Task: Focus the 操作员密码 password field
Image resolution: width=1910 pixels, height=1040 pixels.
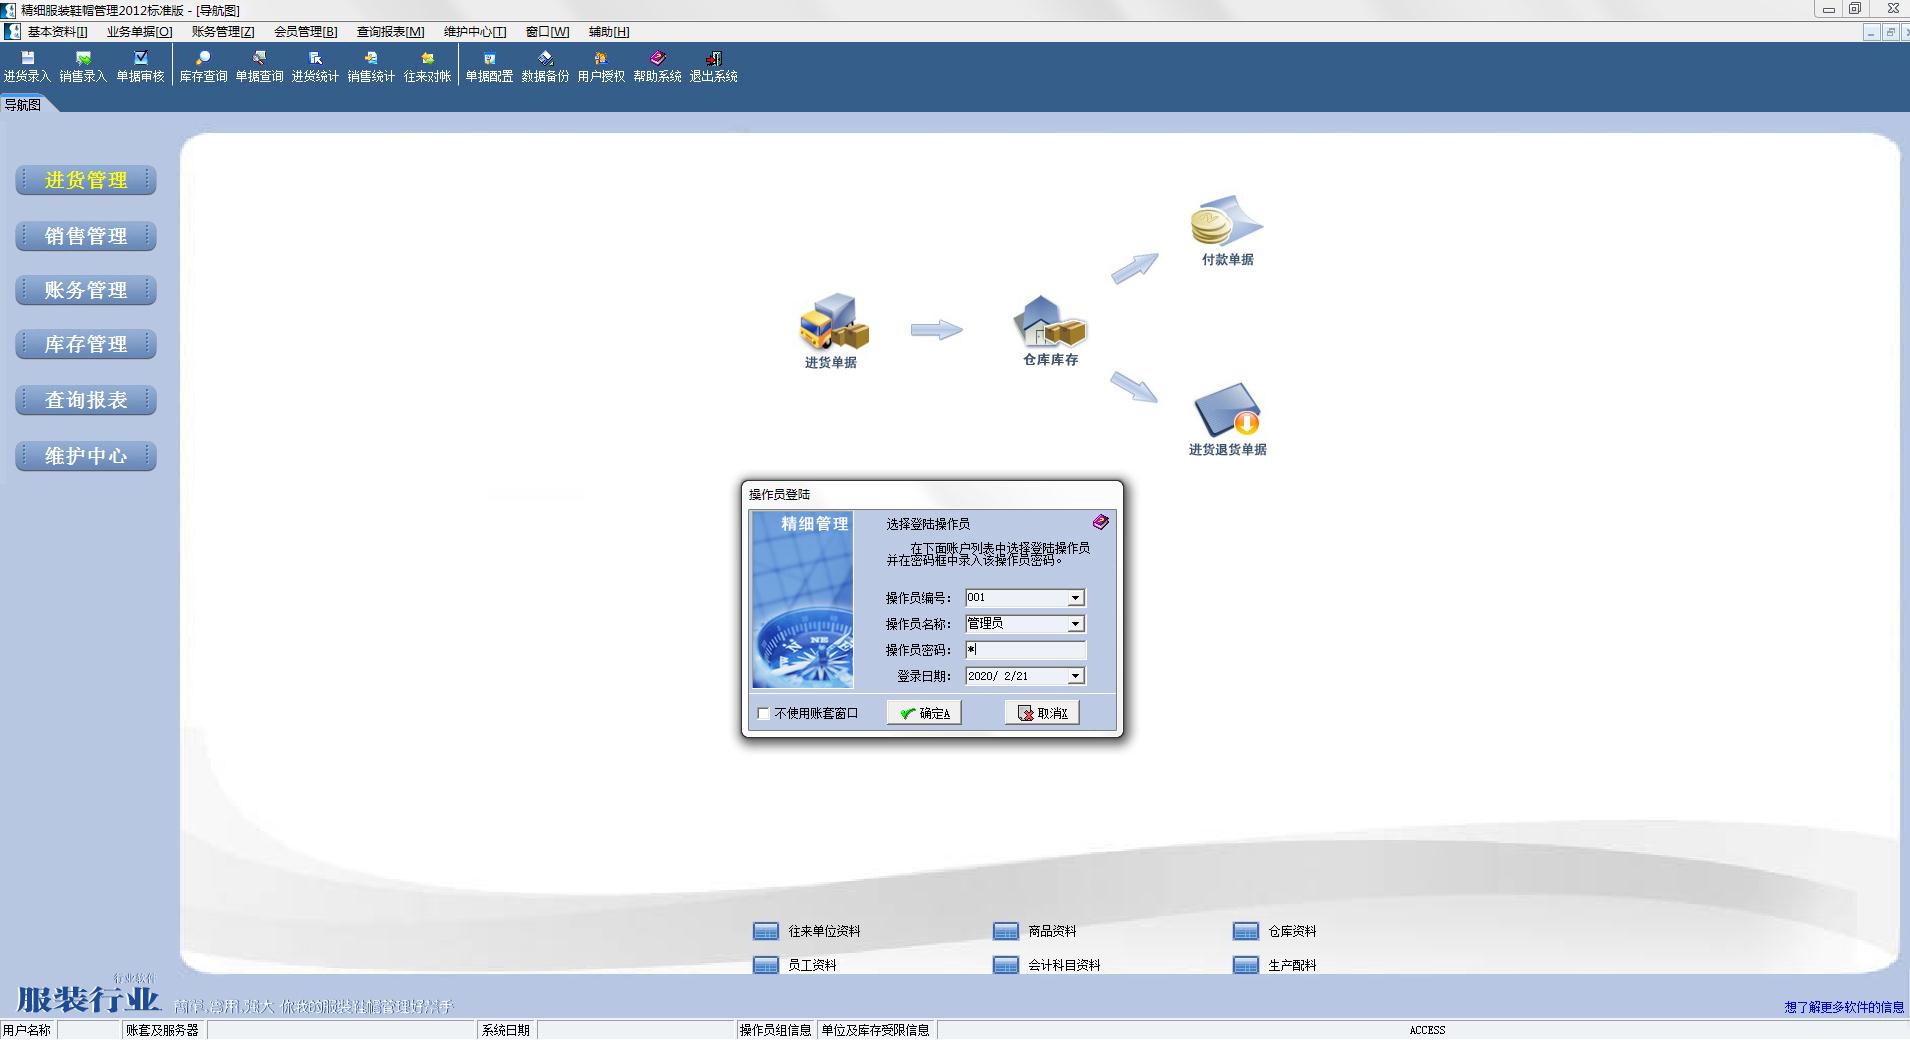Action: click(x=1025, y=650)
